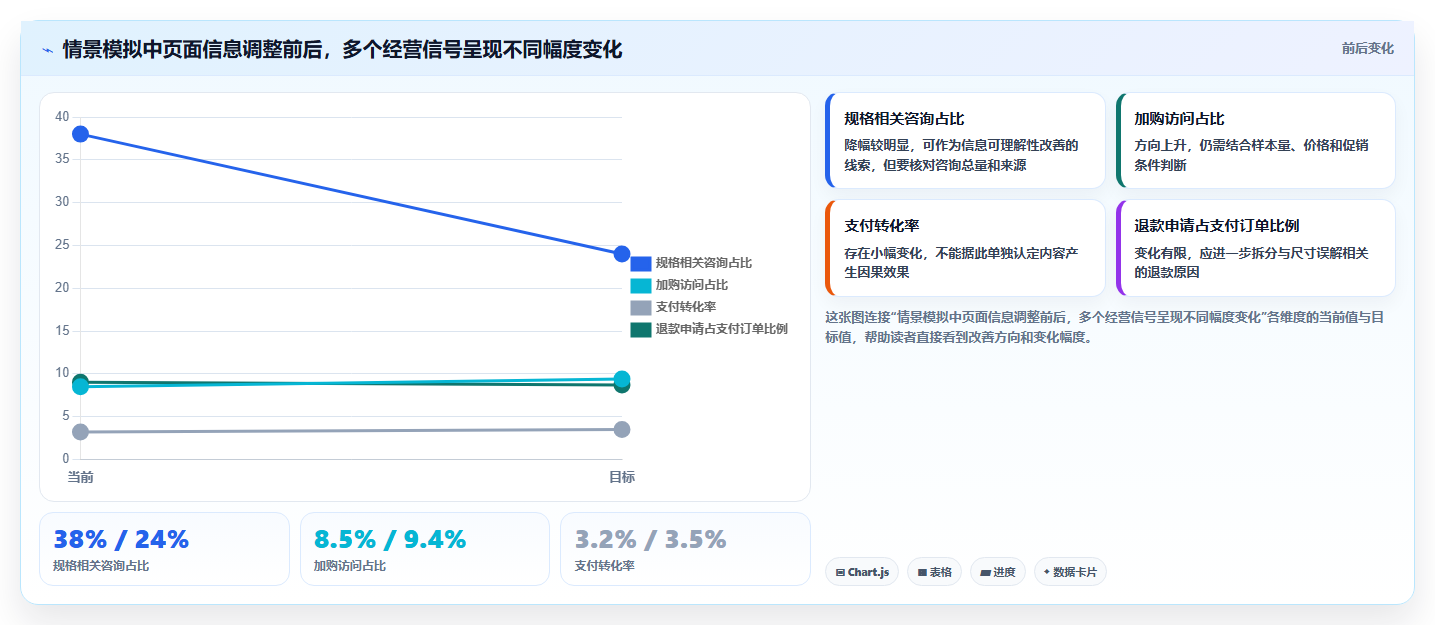Click the sparkle icon in 数据卡片 tag
This screenshot has width=1435, height=625.
pyautogui.click(x=1047, y=572)
